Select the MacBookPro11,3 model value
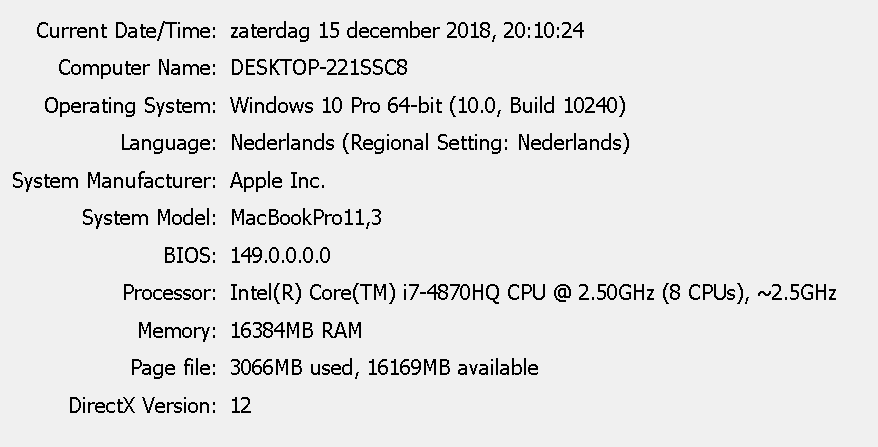The image size is (878, 447). pyautogui.click(x=306, y=218)
